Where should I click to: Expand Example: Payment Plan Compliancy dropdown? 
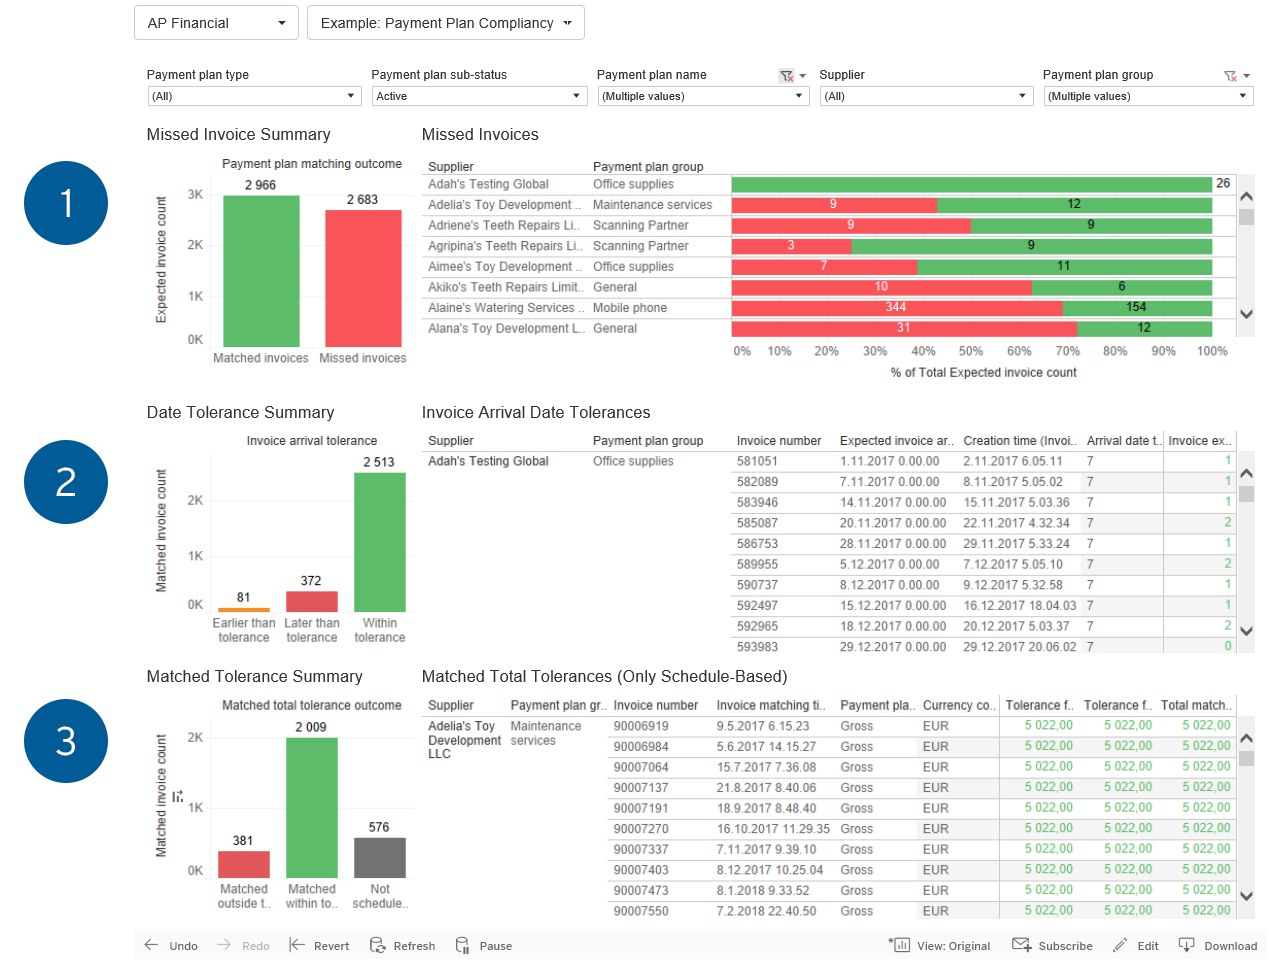pos(446,23)
